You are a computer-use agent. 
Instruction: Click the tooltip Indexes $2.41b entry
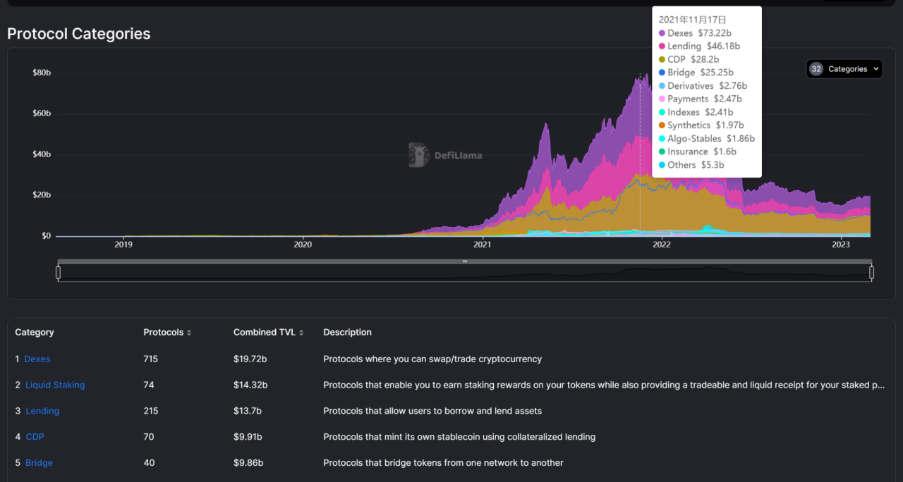coord(696,112)
